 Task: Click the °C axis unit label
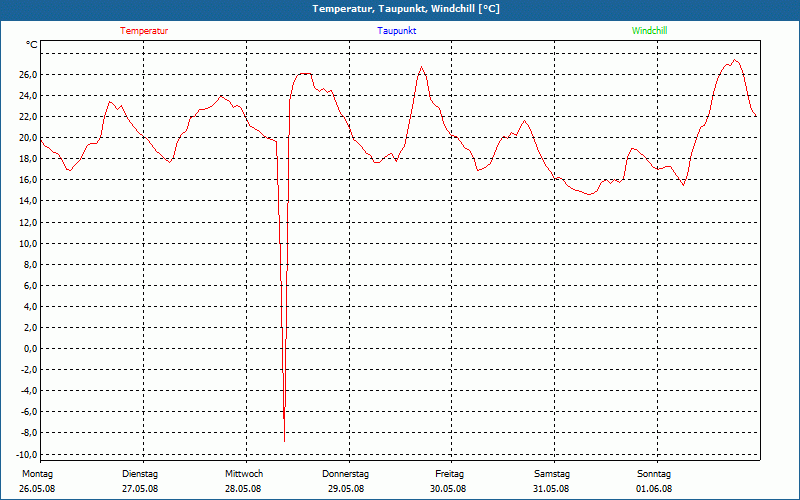(x=32, y=45)
